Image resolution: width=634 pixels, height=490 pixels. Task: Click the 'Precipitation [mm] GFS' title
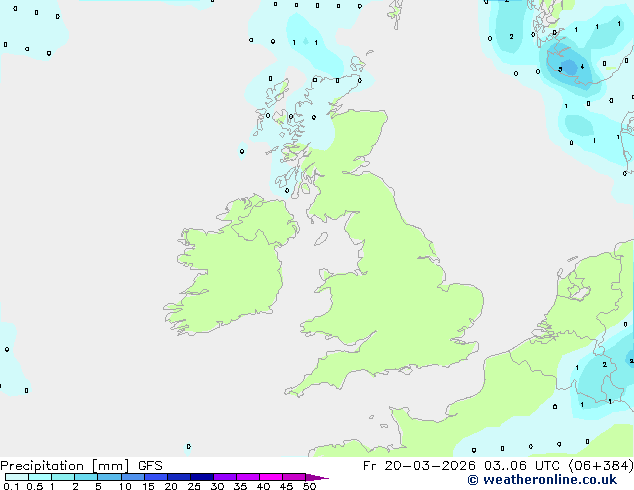81,466
